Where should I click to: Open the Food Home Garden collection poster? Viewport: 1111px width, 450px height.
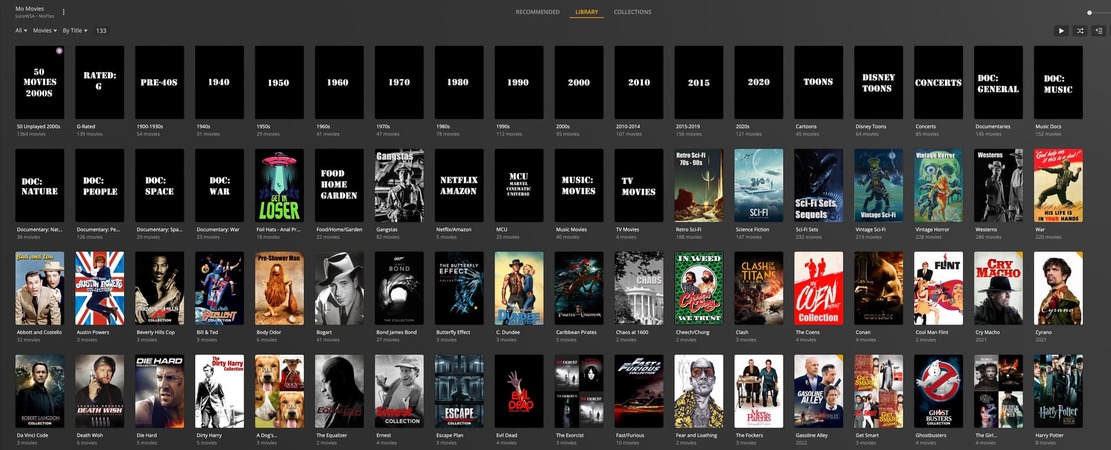coord(339,185)
